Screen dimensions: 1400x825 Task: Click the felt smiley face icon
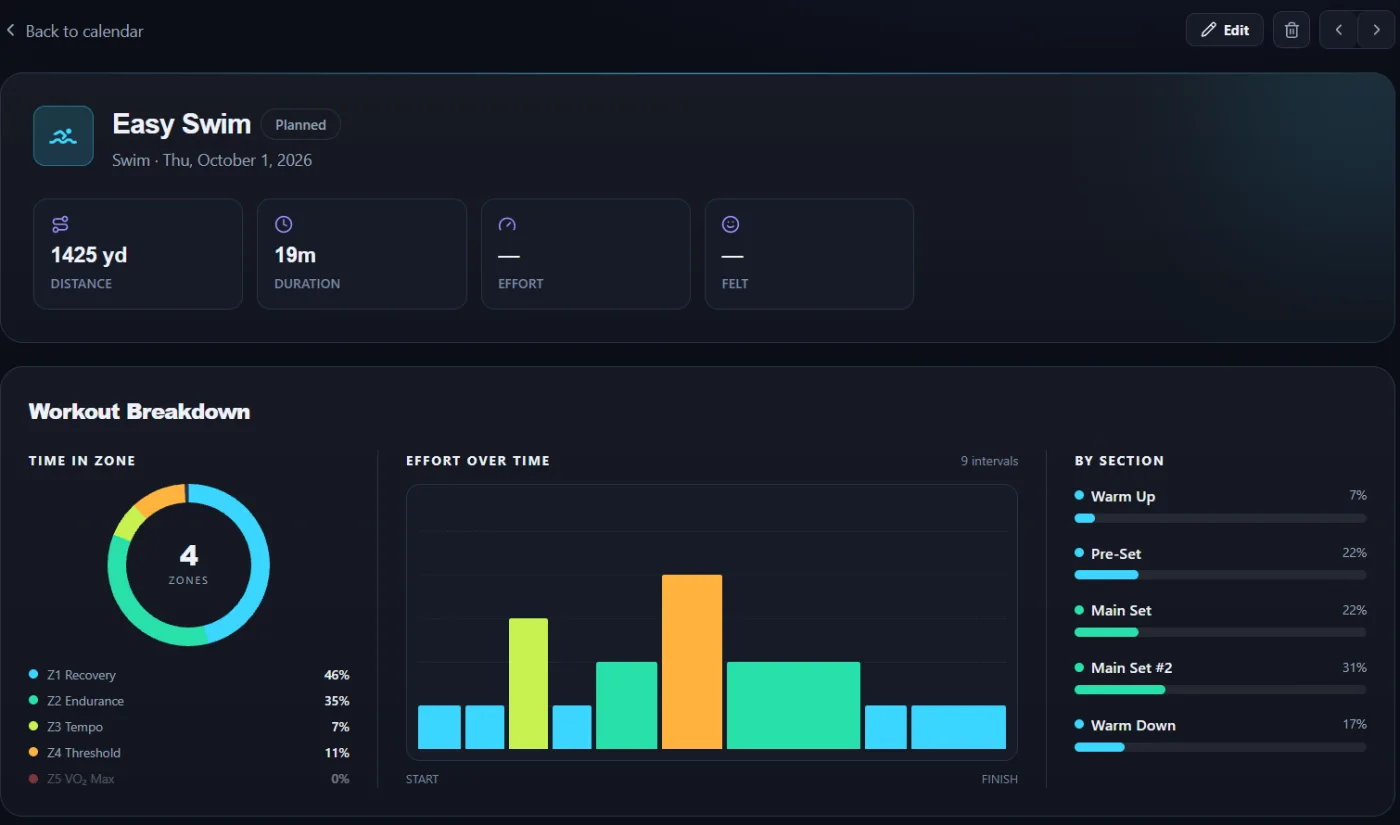[x=731, y=224]
